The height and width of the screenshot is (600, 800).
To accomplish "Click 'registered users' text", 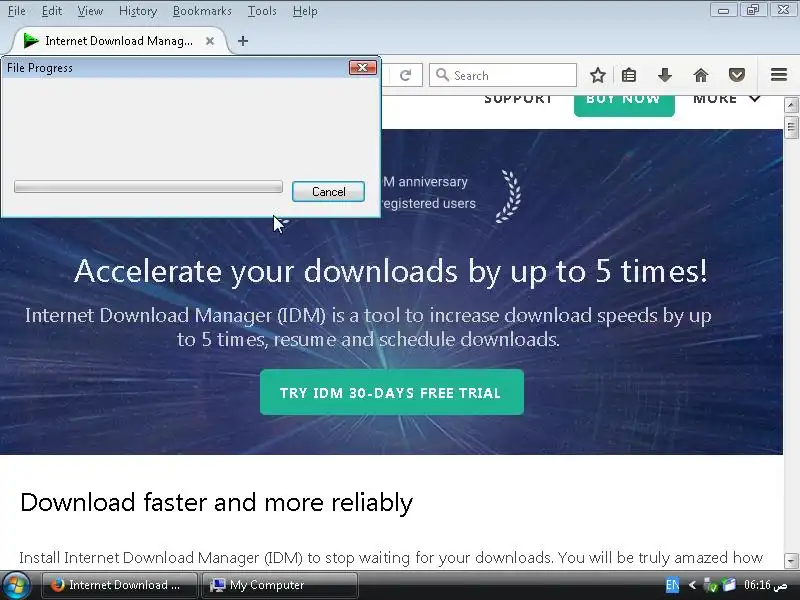I will [429, 204].
